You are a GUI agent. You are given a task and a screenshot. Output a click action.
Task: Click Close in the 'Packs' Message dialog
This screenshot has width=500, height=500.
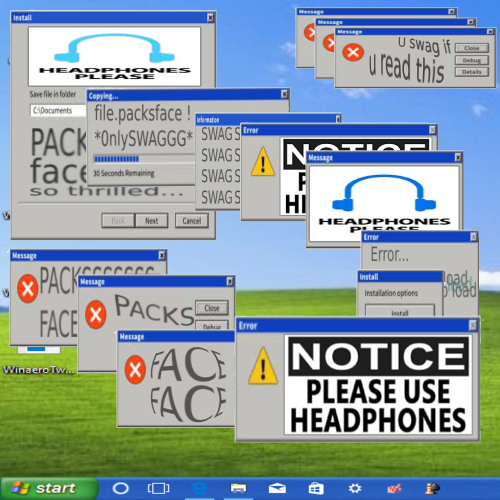click(212, 308)
